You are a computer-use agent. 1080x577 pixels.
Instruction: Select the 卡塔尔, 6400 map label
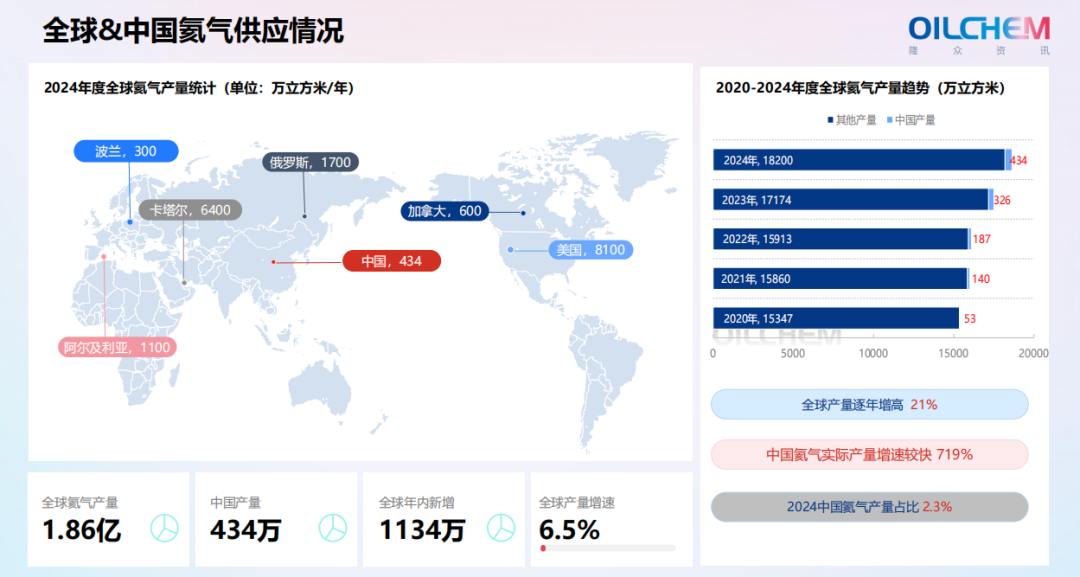190,210
